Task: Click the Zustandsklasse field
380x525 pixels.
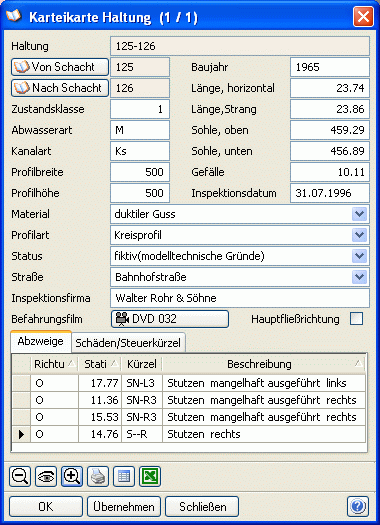Action: 140,109
